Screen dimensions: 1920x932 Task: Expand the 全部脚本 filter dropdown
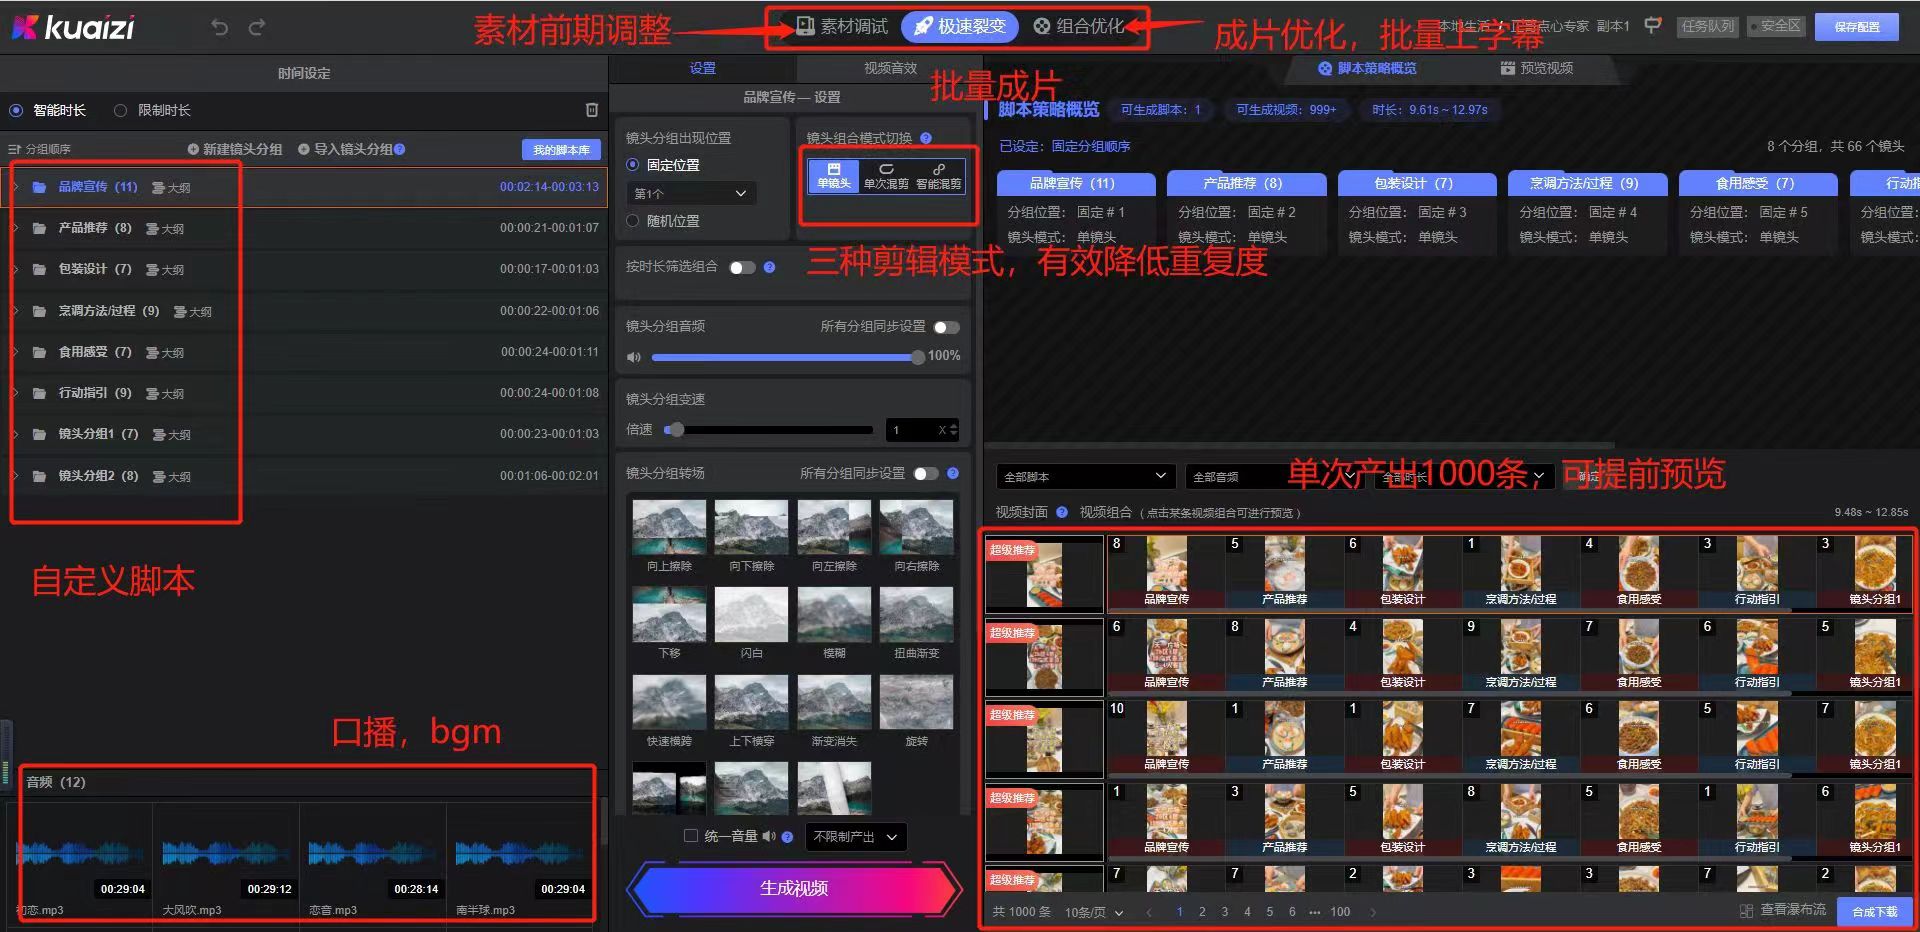click(x=1085, y=477)
